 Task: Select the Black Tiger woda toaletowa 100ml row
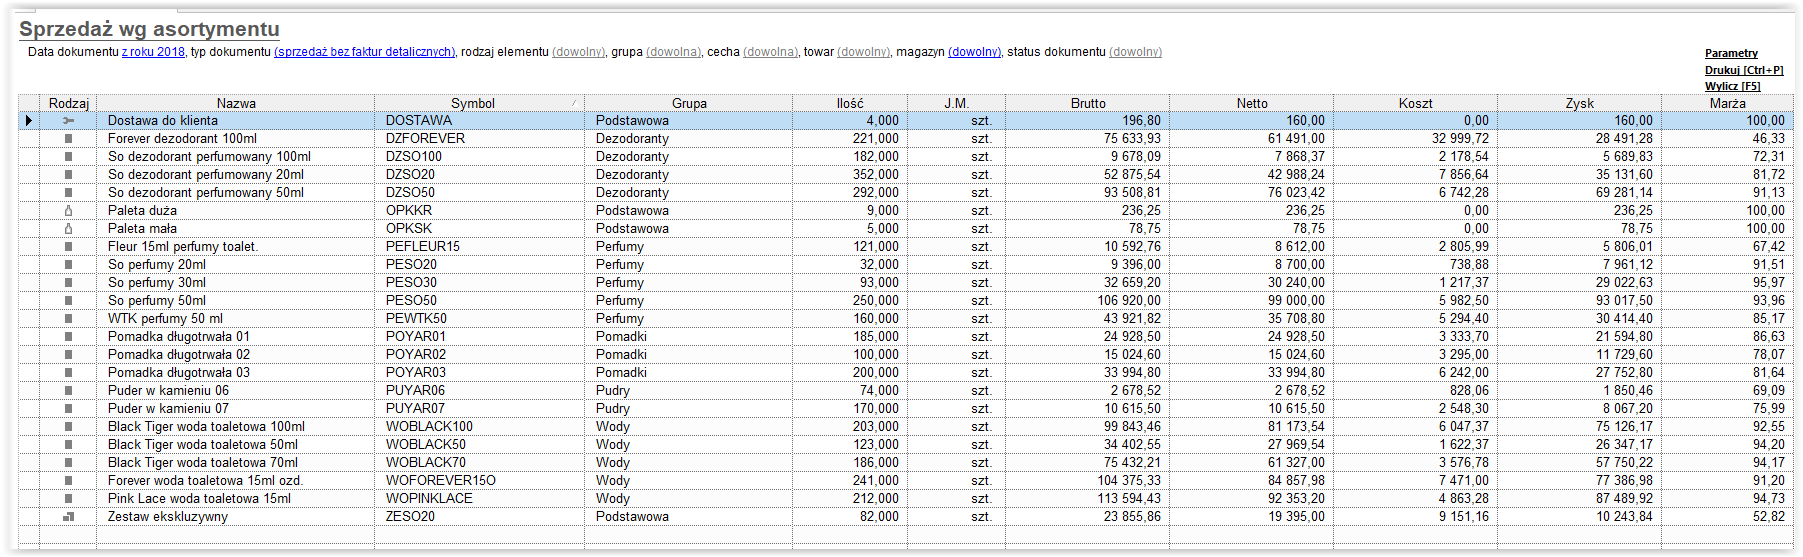905,427
